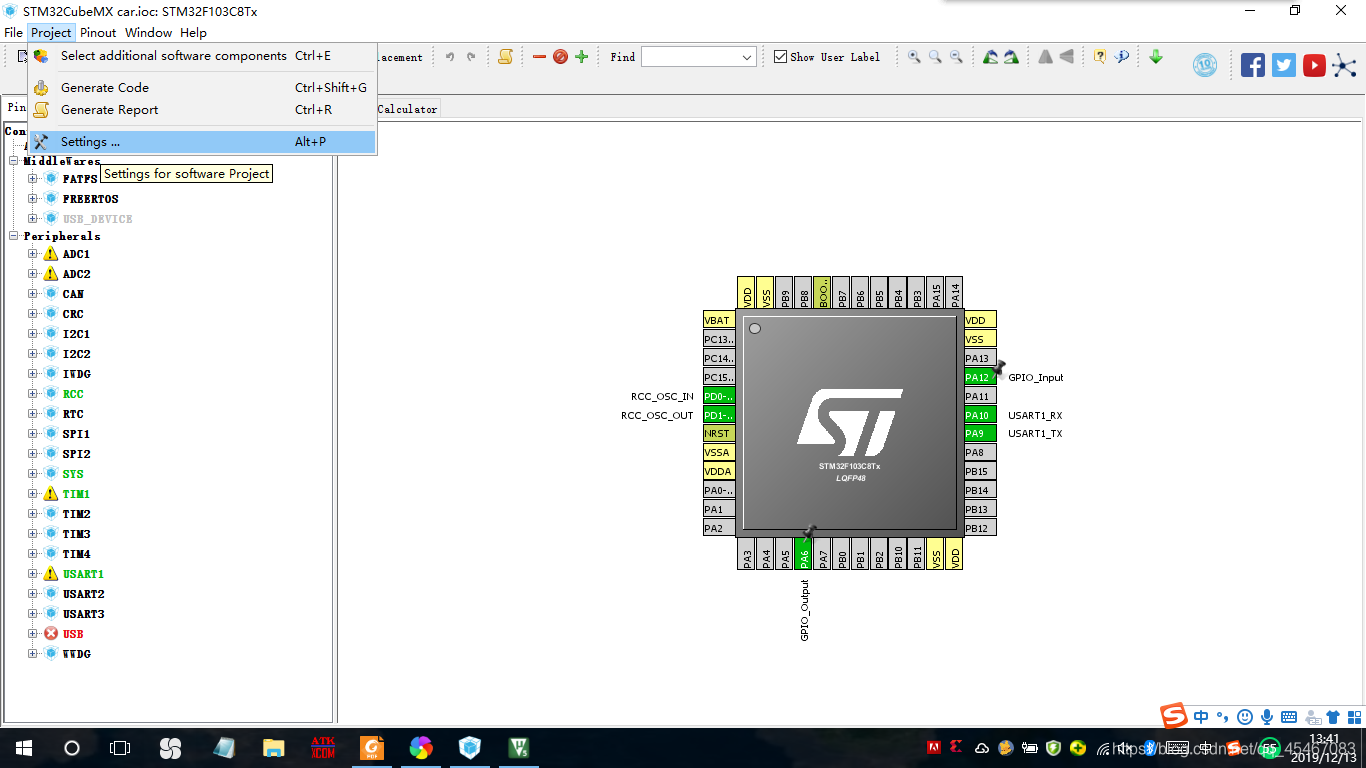1366x768 pixels.
Task: Choose Settings from the Project menu
Action: [120, 141]
